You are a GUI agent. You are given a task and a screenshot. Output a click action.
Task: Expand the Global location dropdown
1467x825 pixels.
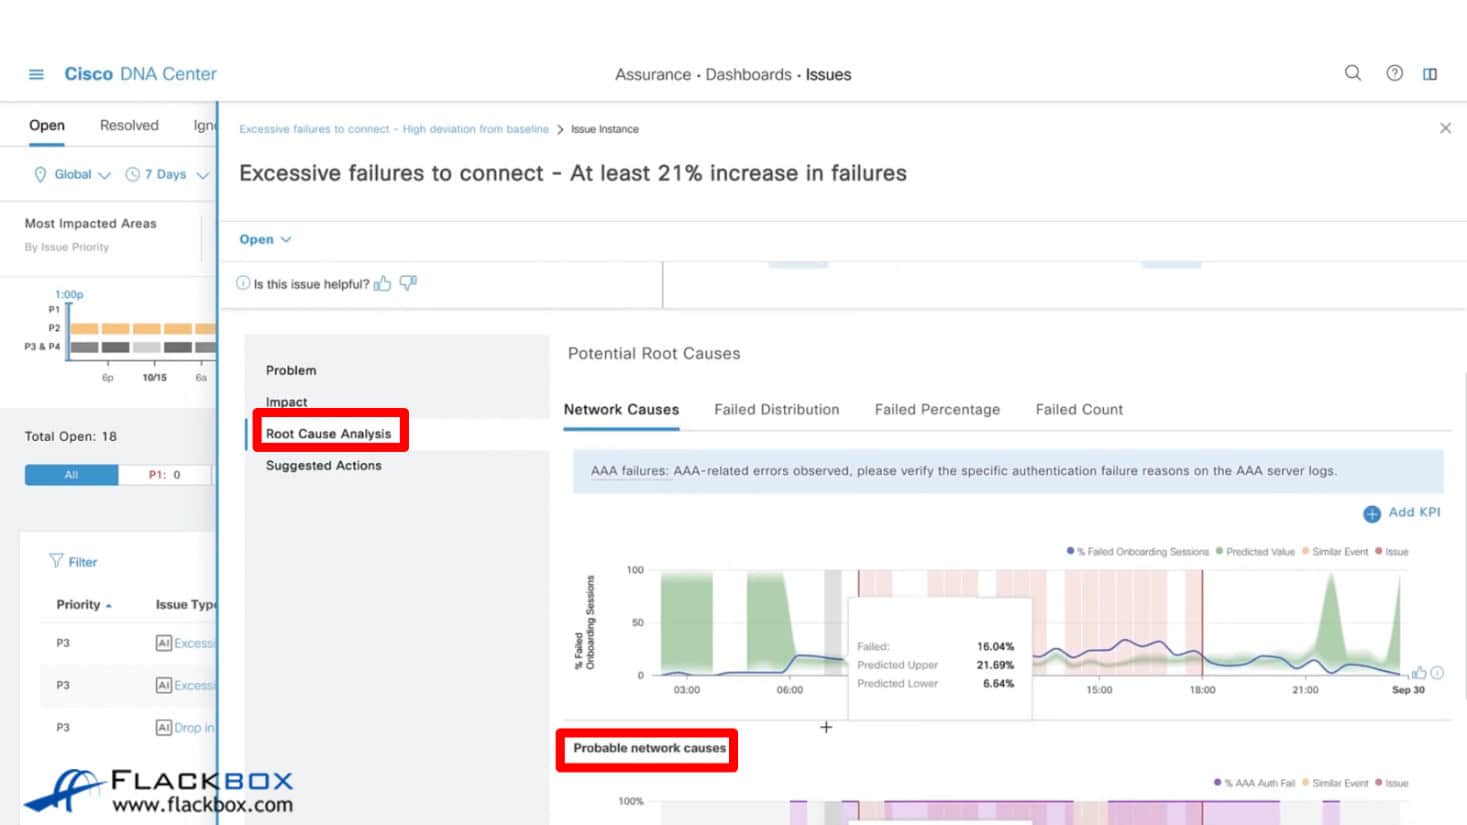point(72,174)
